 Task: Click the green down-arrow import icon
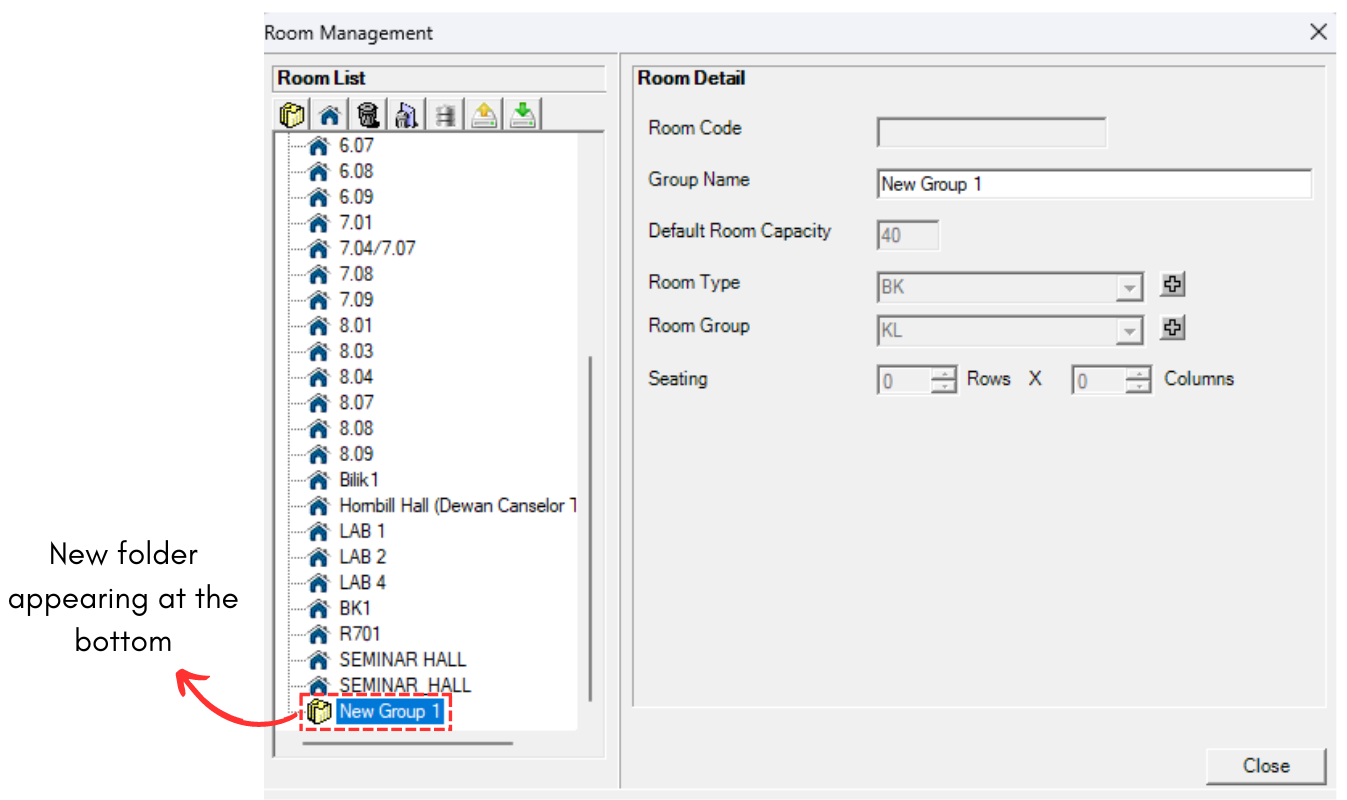(x=522, y=115)
